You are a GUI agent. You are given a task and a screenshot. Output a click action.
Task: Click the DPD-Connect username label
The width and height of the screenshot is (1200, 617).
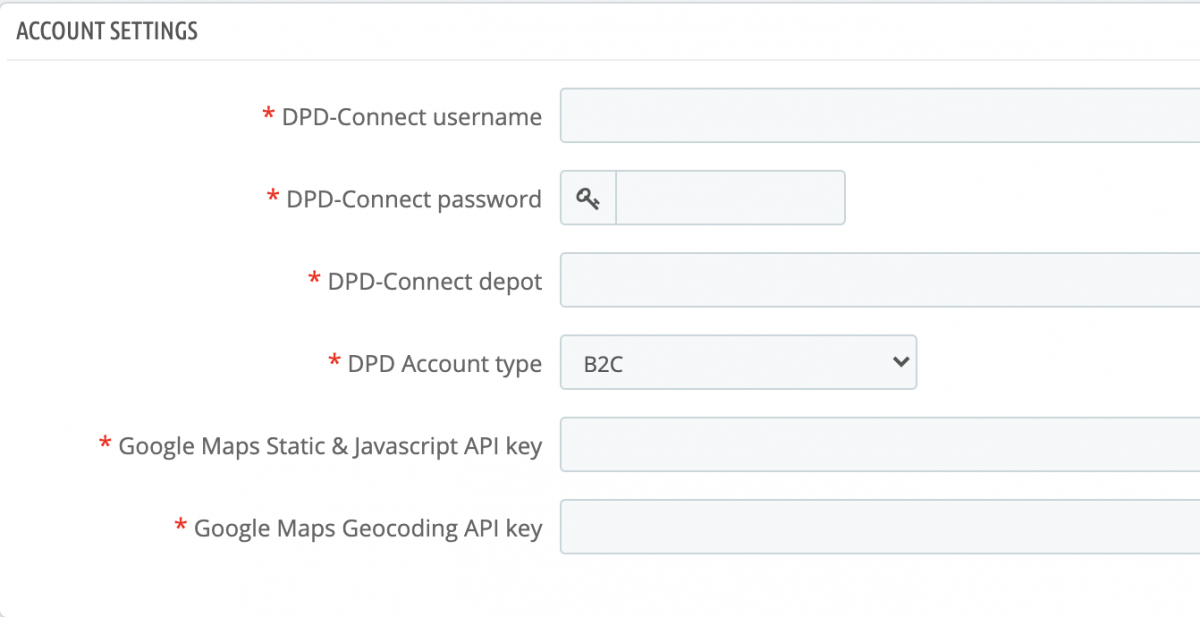pos(411,117)
